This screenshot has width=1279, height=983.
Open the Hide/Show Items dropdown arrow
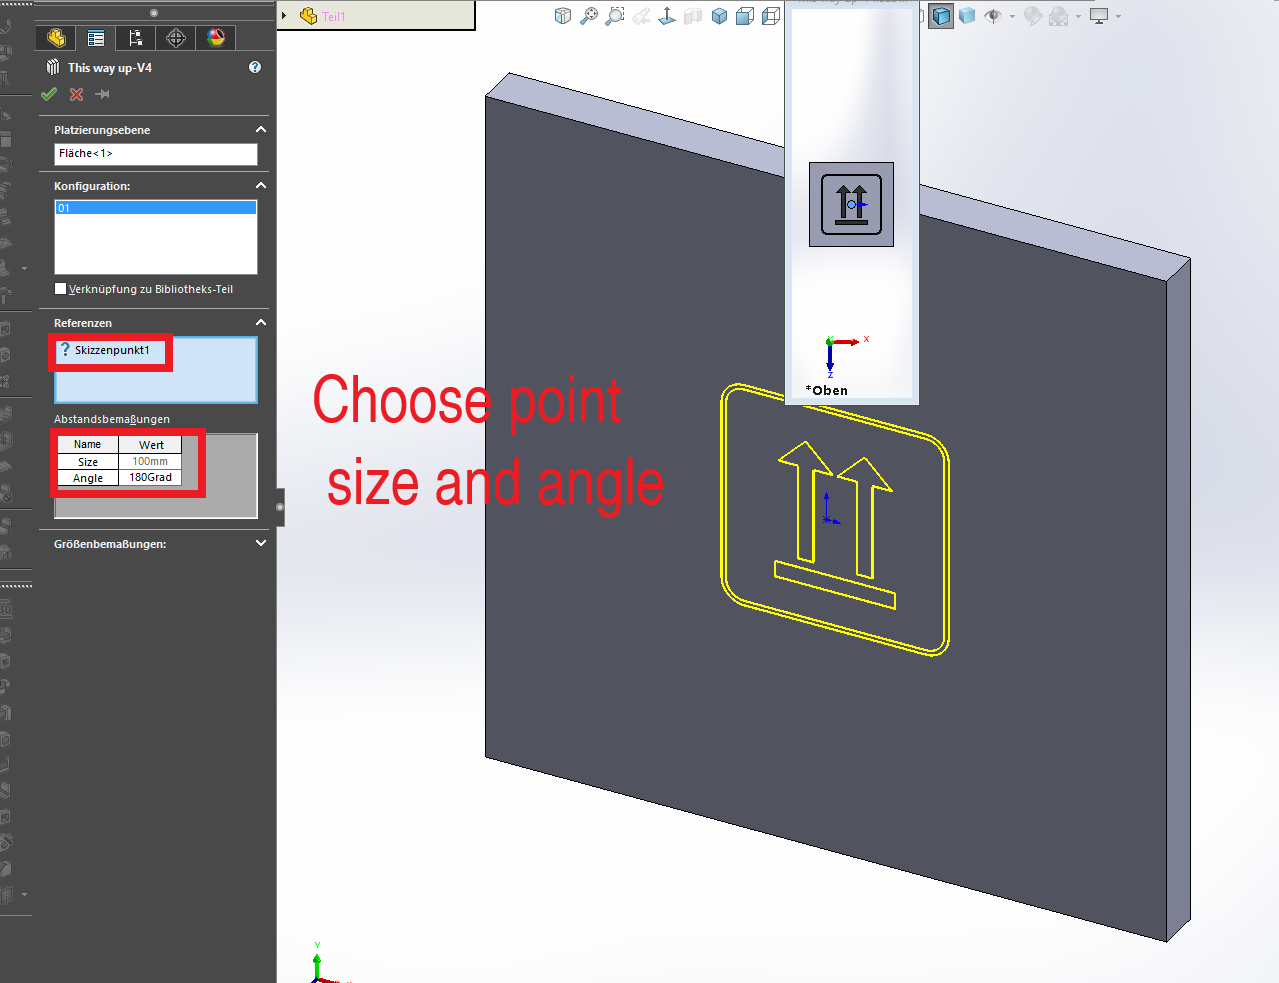(1012, 16)
